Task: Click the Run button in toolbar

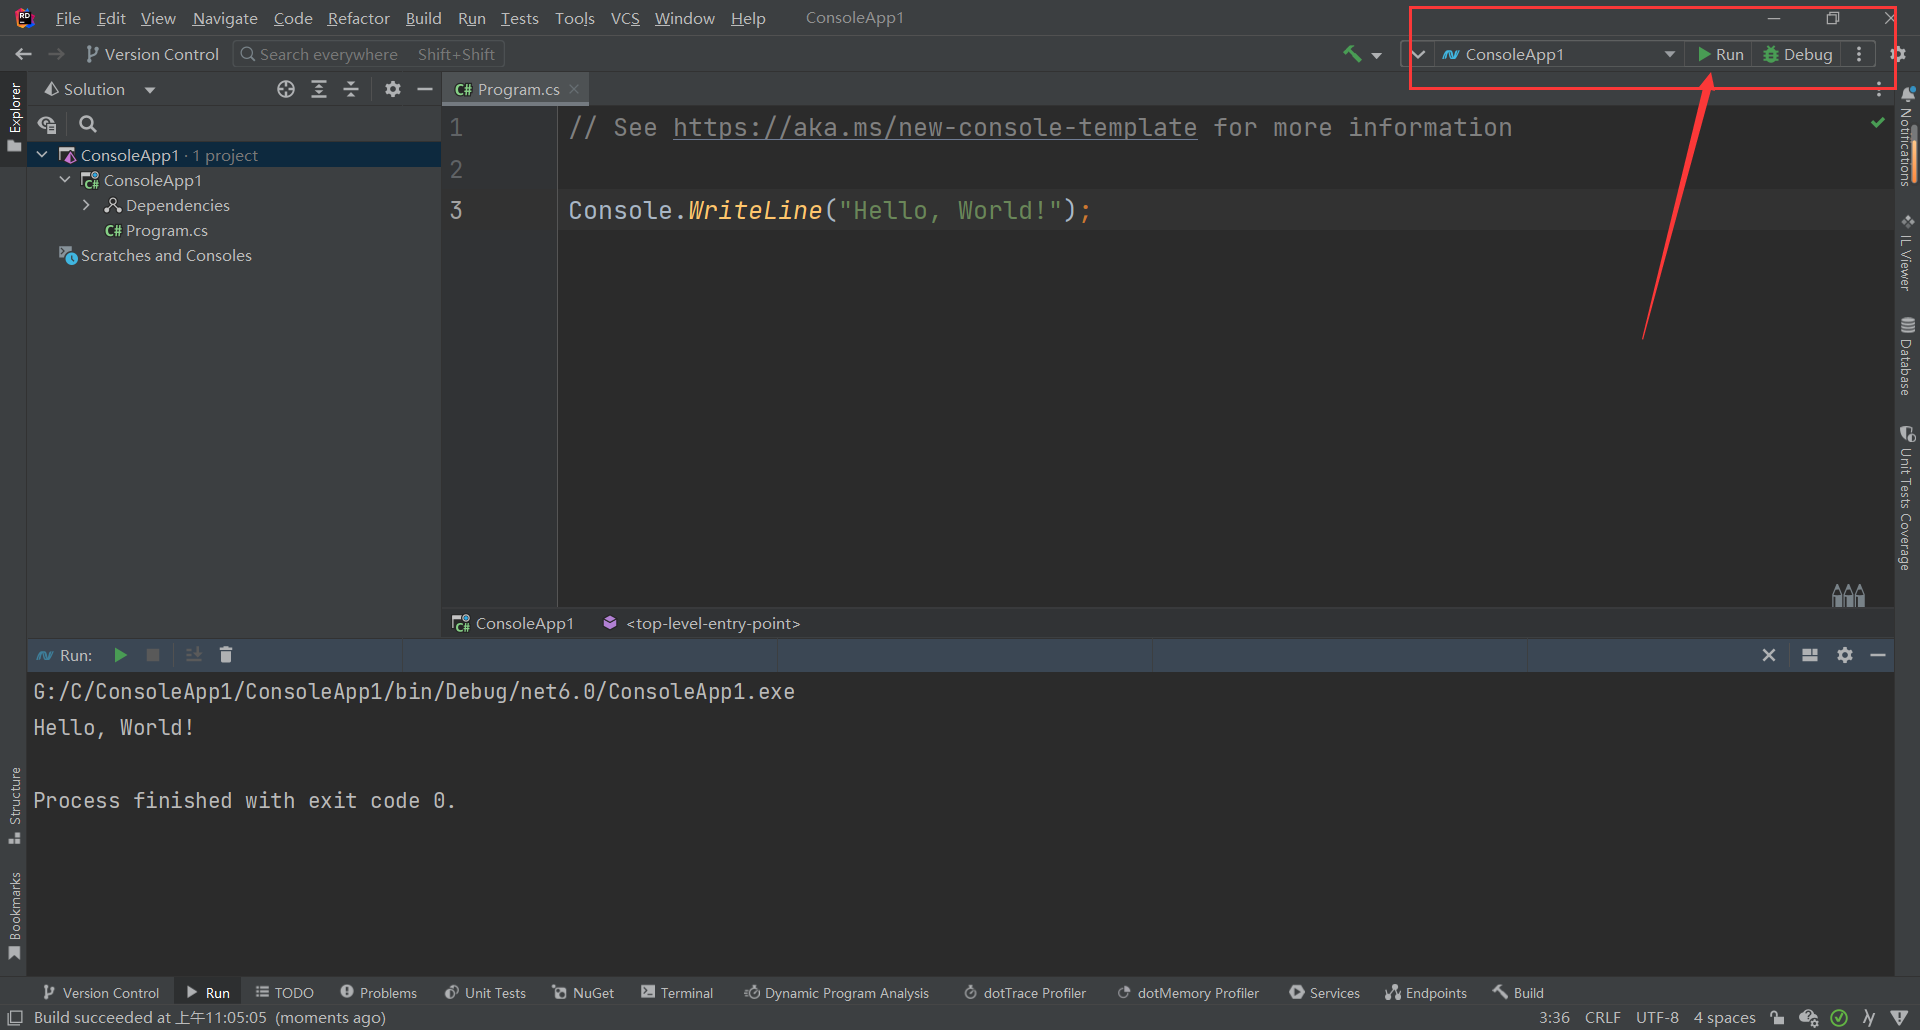Action: 1720,54
